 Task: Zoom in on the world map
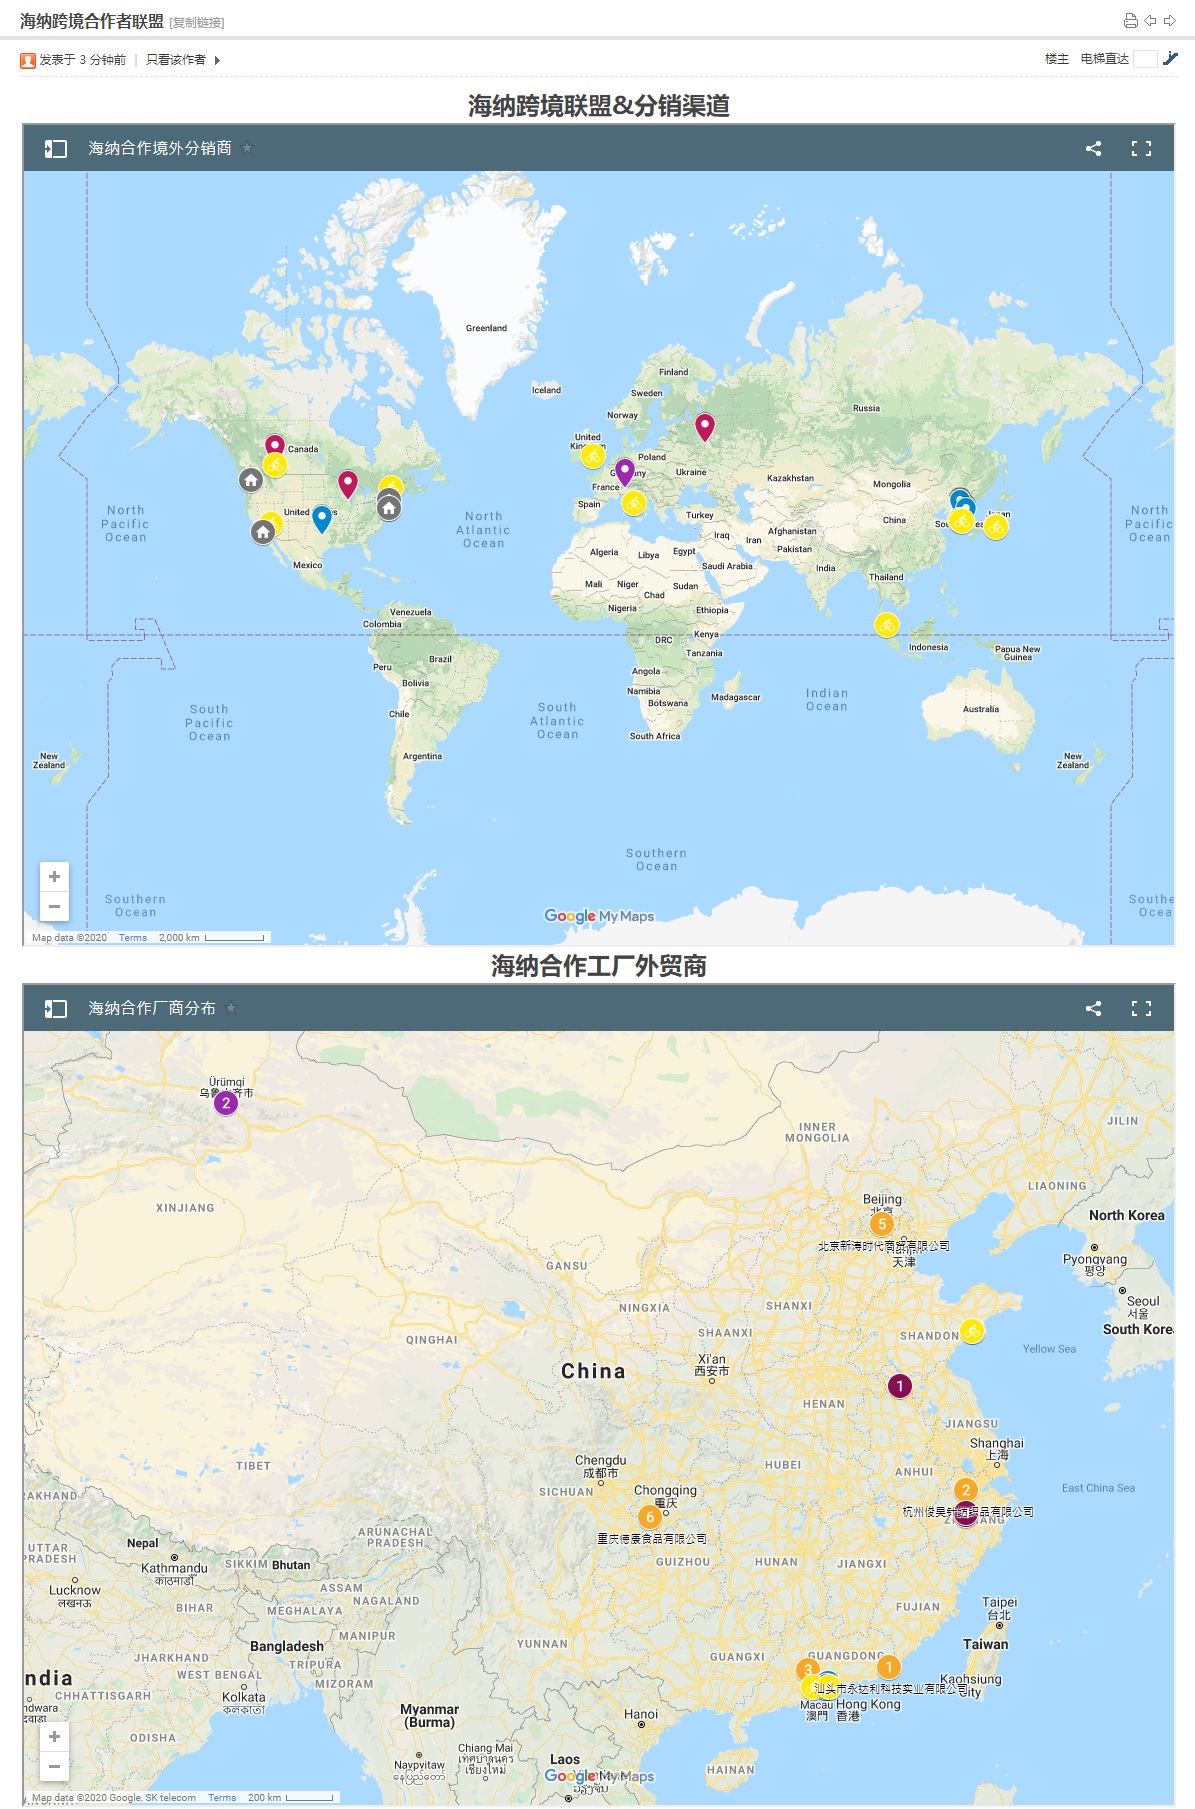(54, 877)
